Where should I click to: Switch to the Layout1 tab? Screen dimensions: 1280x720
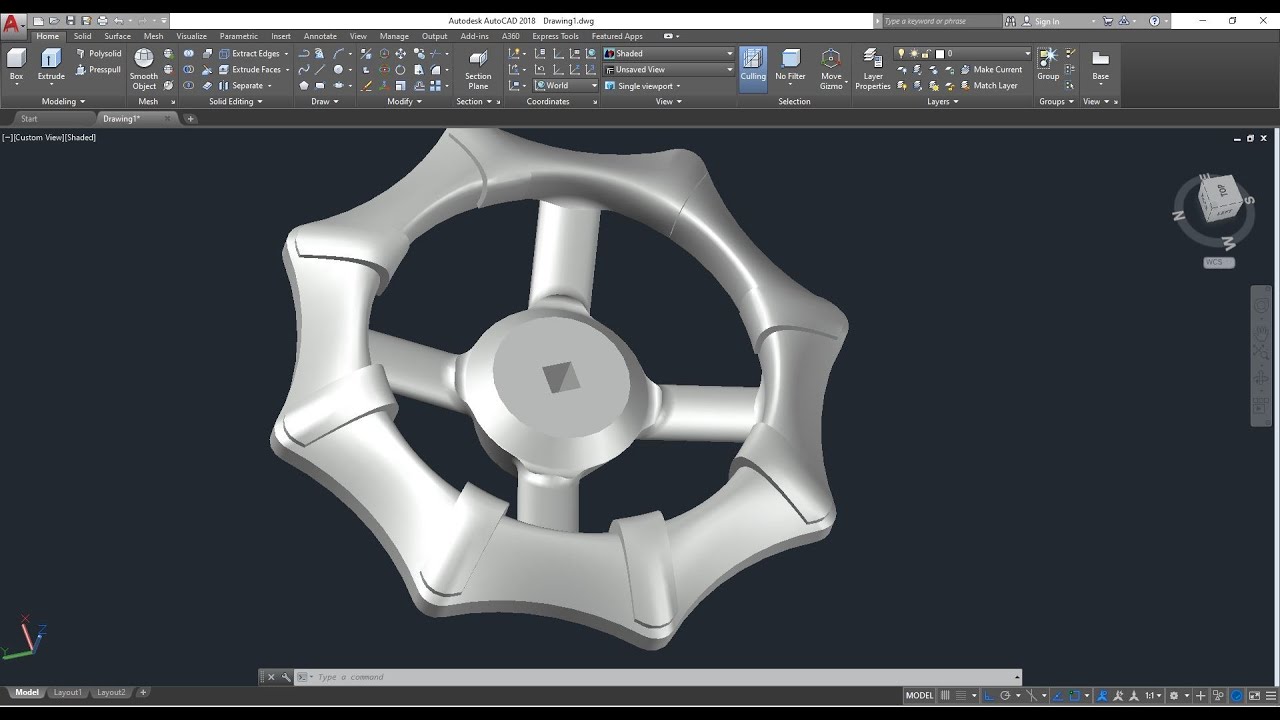click(67, 692)
